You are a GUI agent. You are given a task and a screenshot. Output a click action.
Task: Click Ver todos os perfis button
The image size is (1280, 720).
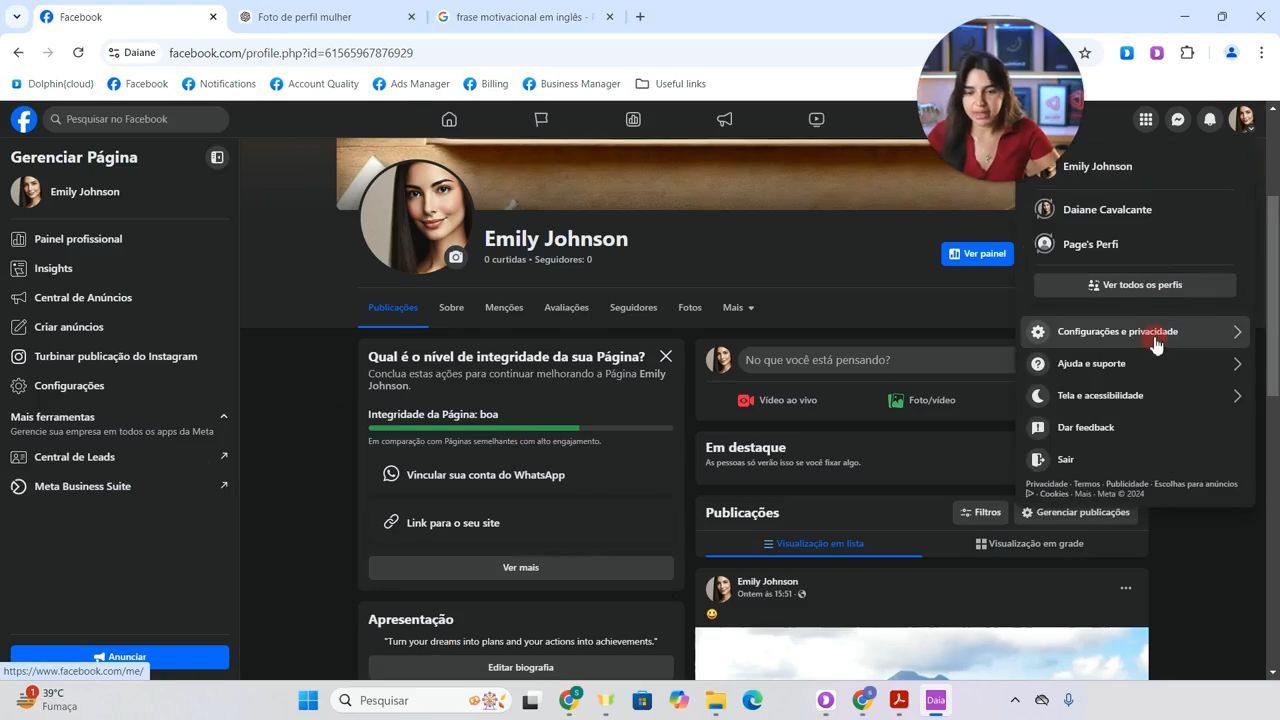click(1135, 285)
